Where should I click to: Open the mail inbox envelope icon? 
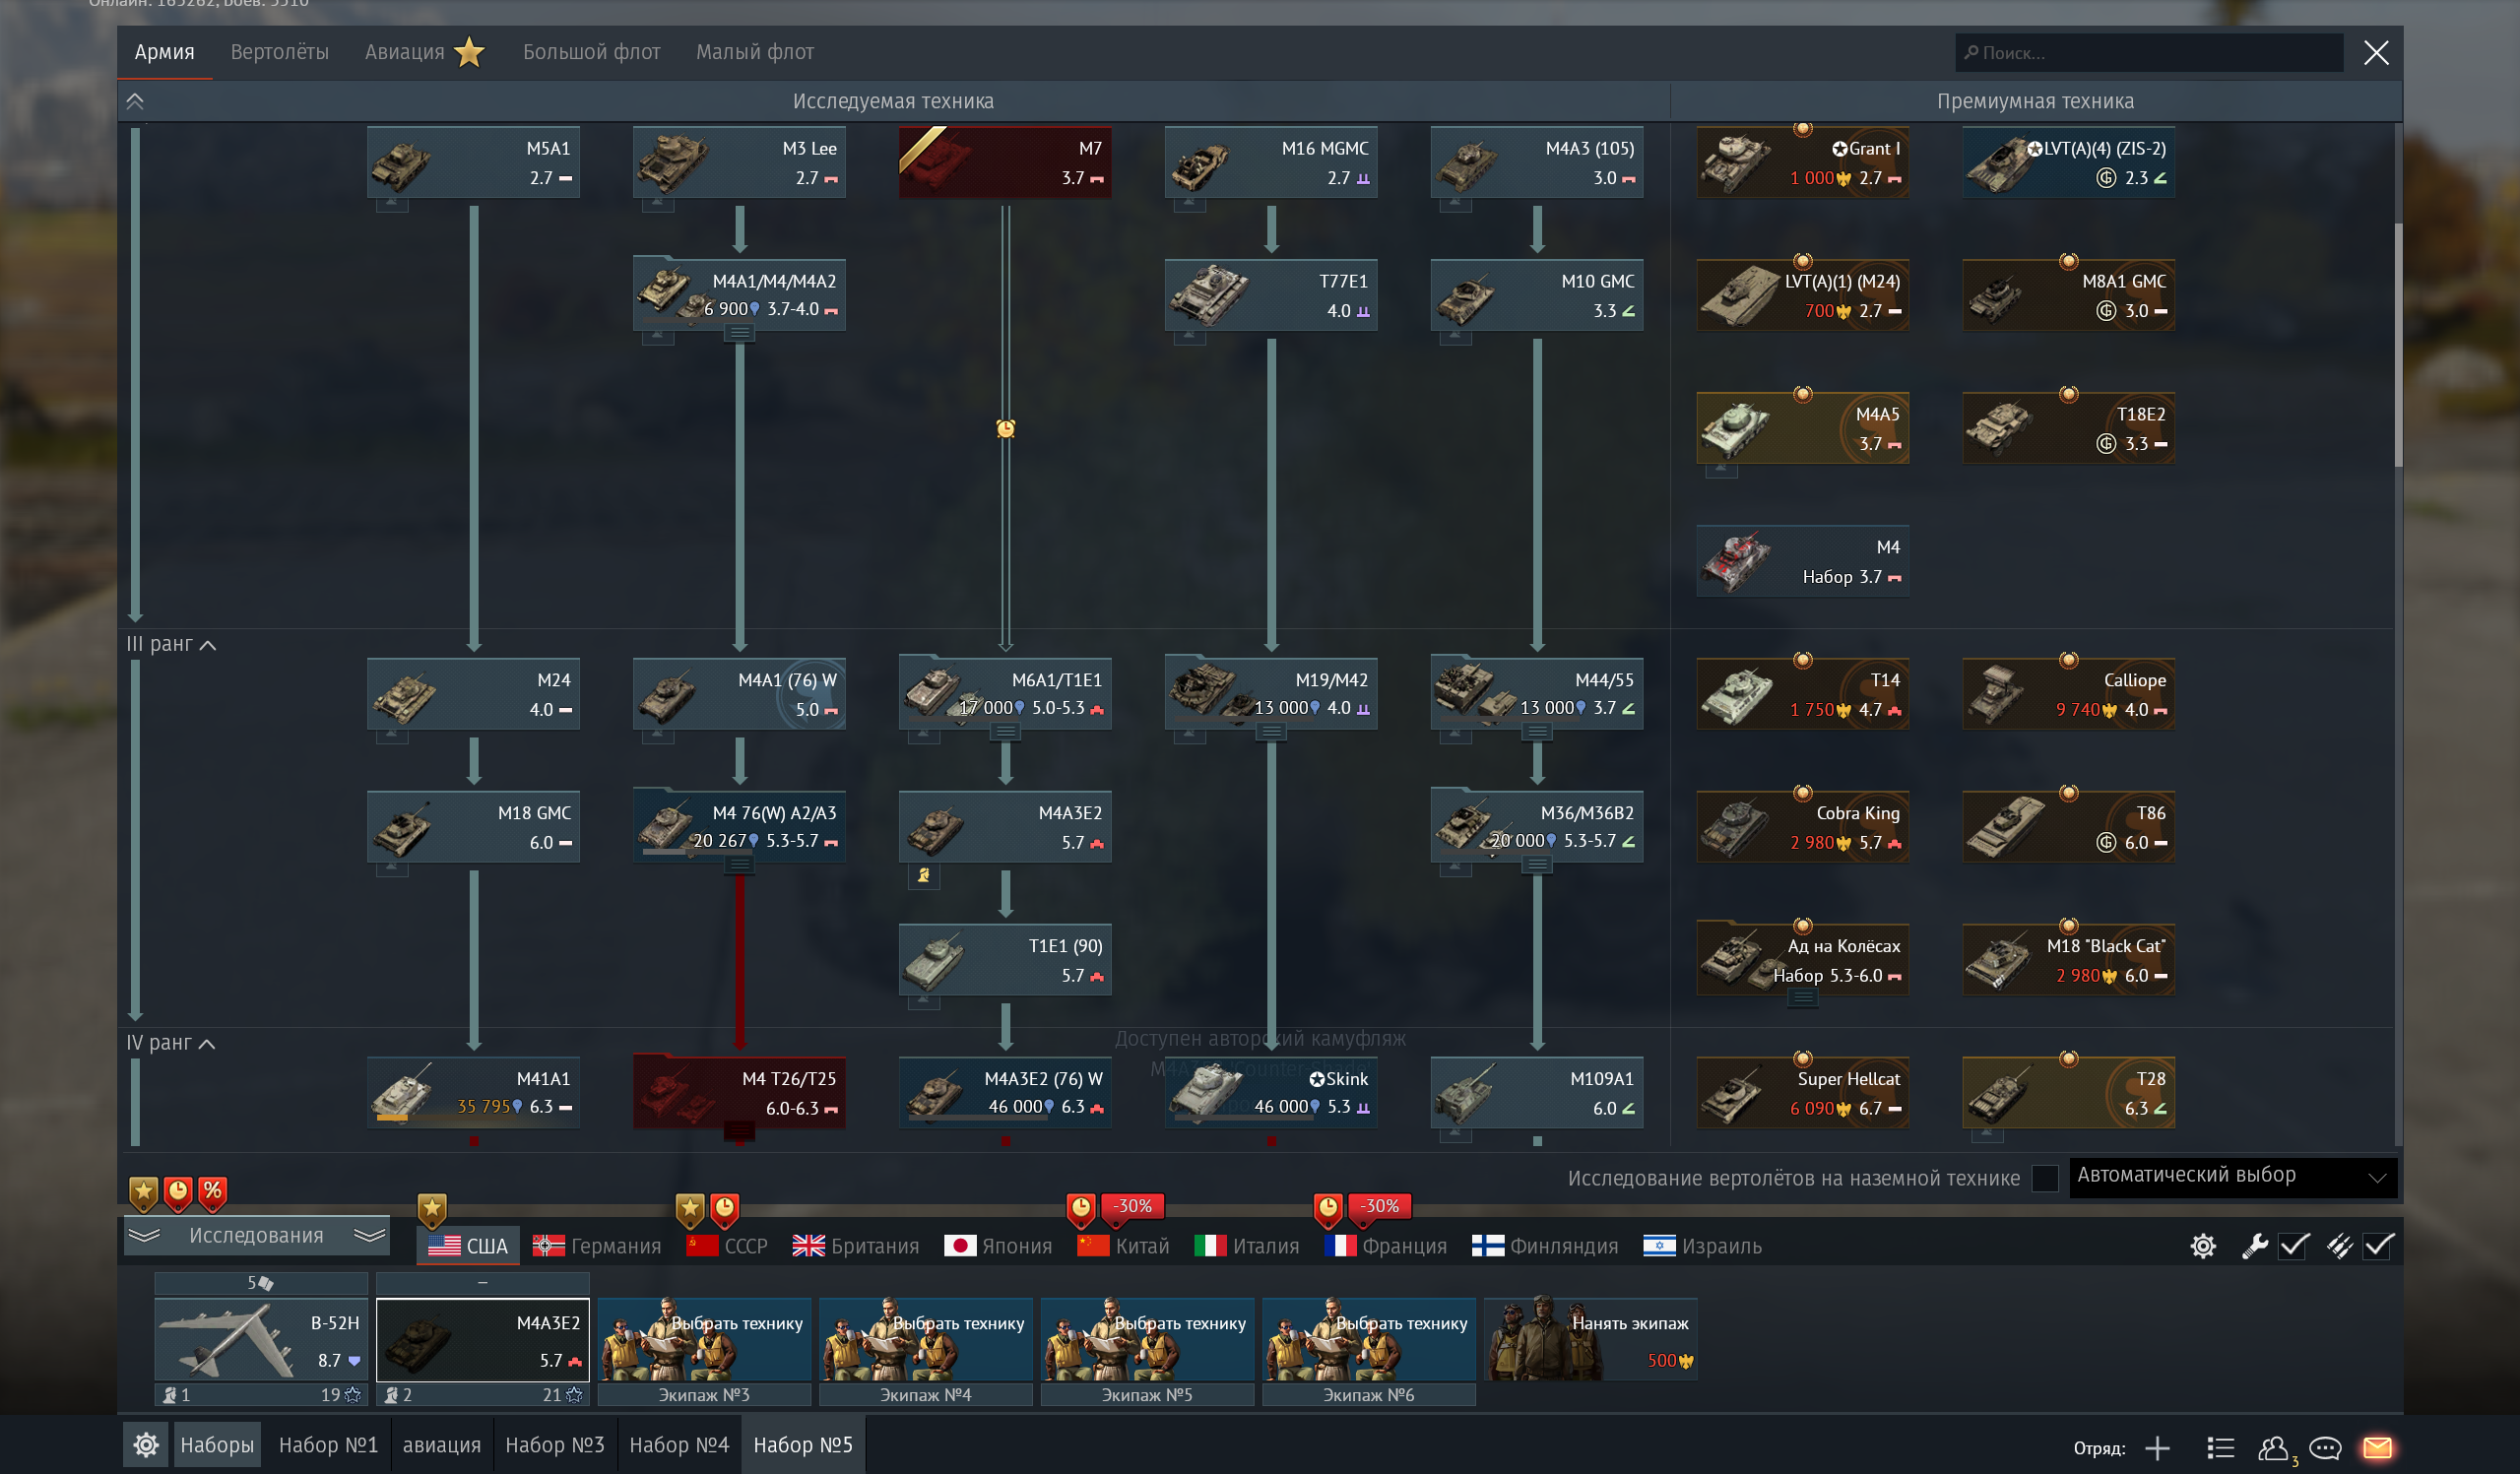tap(2377, 1447)
